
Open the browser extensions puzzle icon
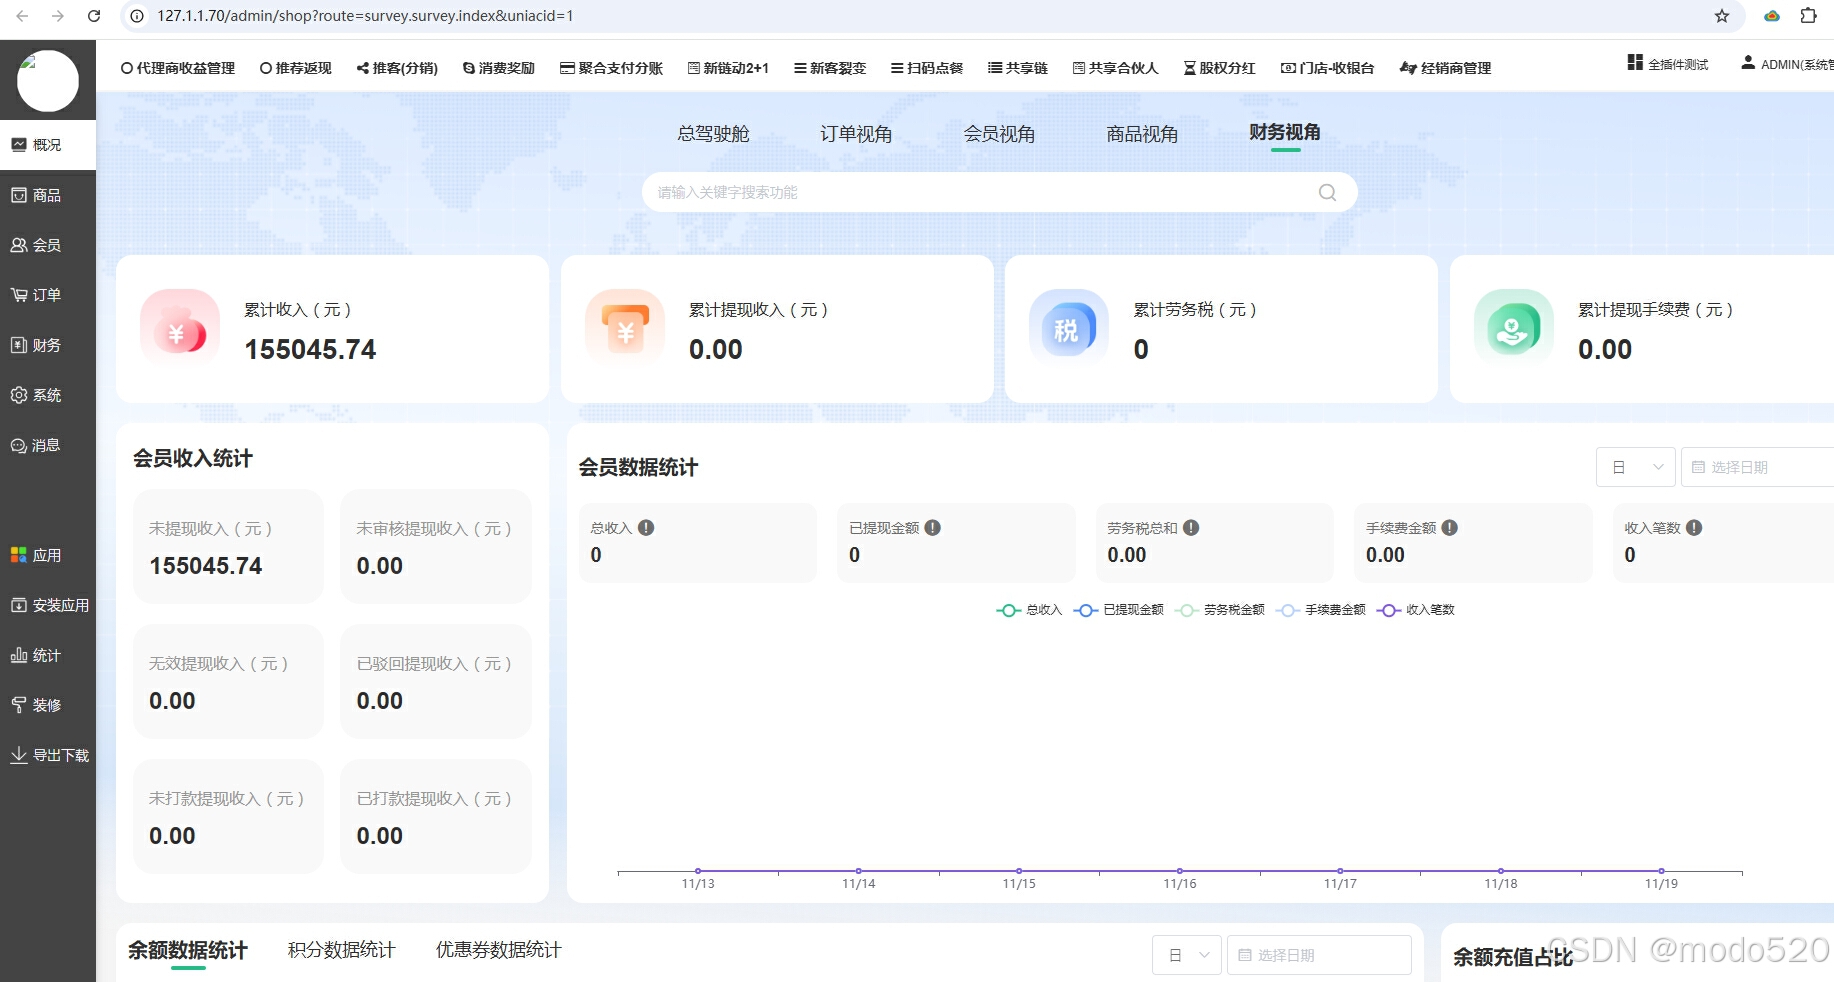point(1808,16)
